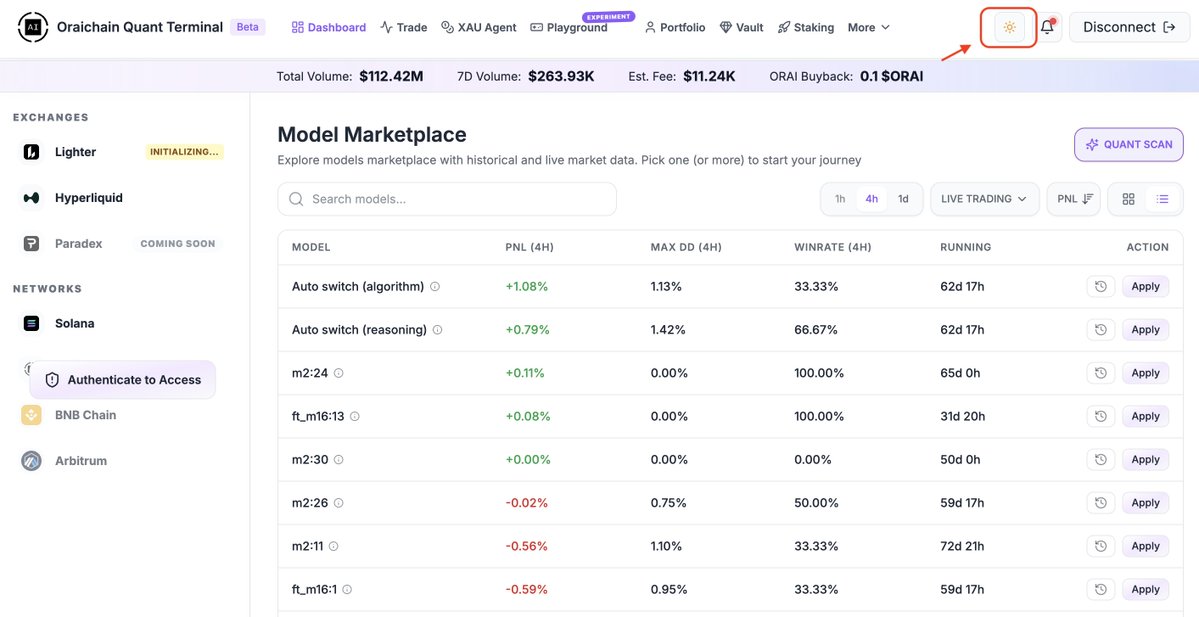Image resolution: width=1199 pixels, height=617 pixels.
Task: Apply the m2:11 model
Action: point(1145,547)
